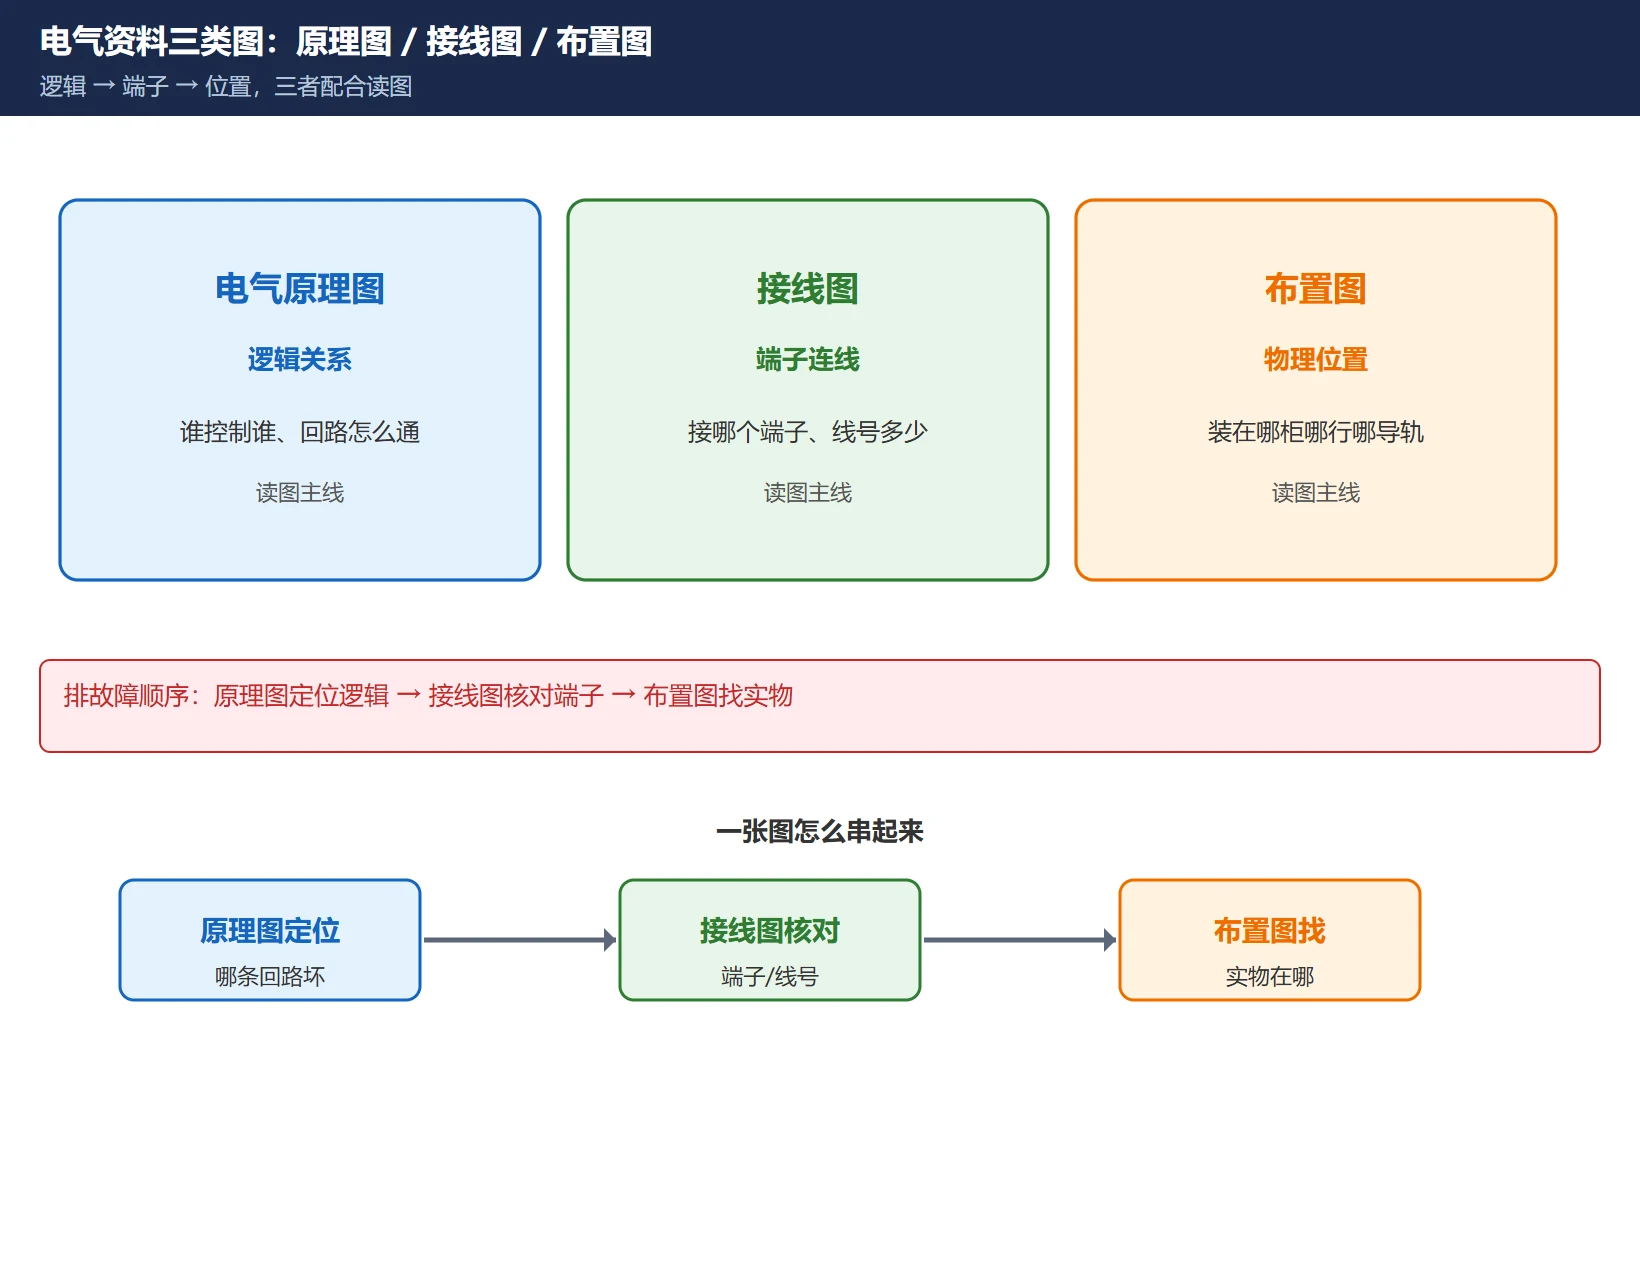Click the subtitle 逻辑 → 端子 → 位置，三者配合读图
1640x1280 pixels.
click(x=226, y=87)
